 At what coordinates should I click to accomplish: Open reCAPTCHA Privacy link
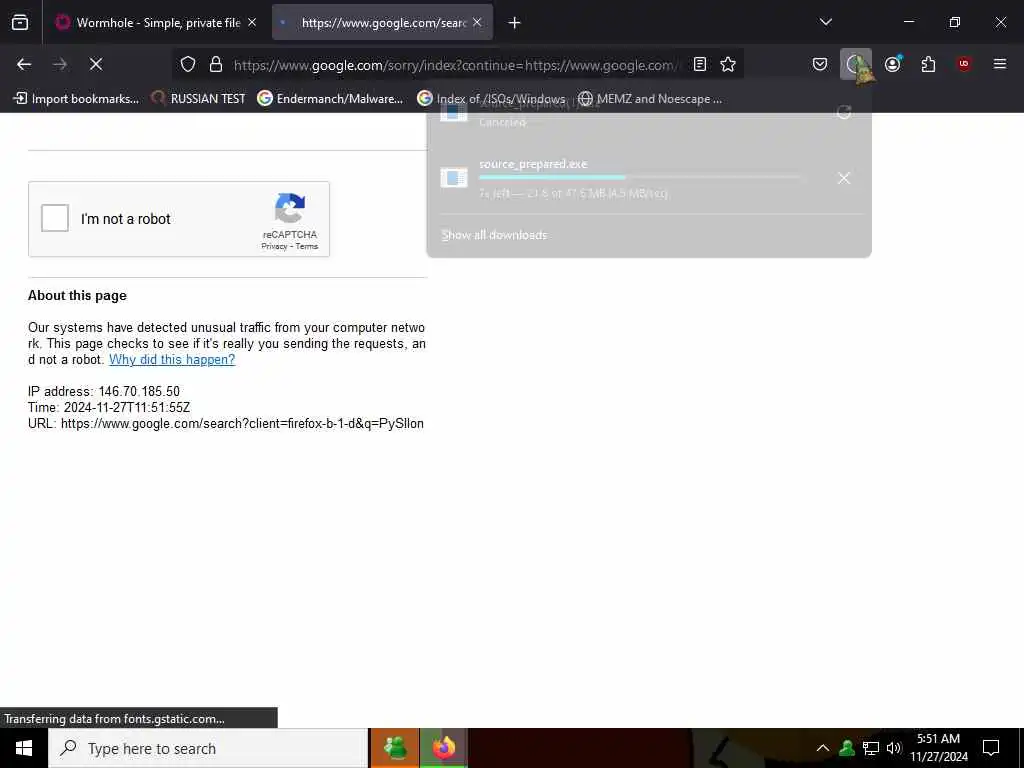(274, 246)
